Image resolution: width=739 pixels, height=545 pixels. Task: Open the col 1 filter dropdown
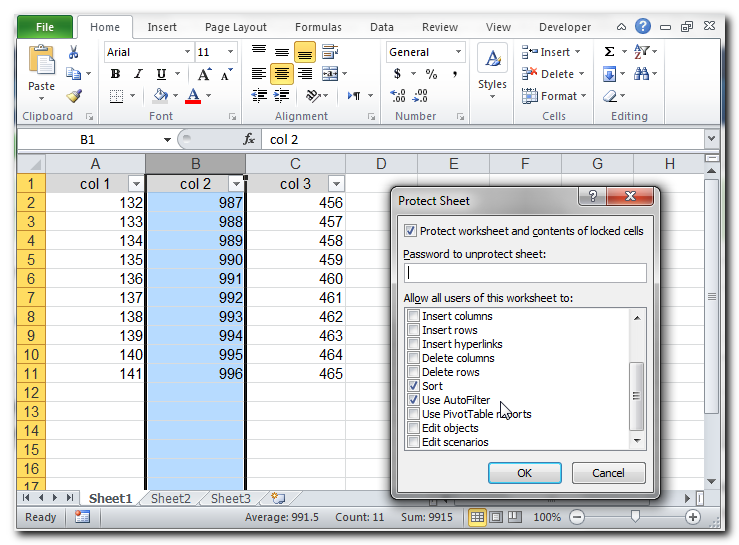[136, 184]
